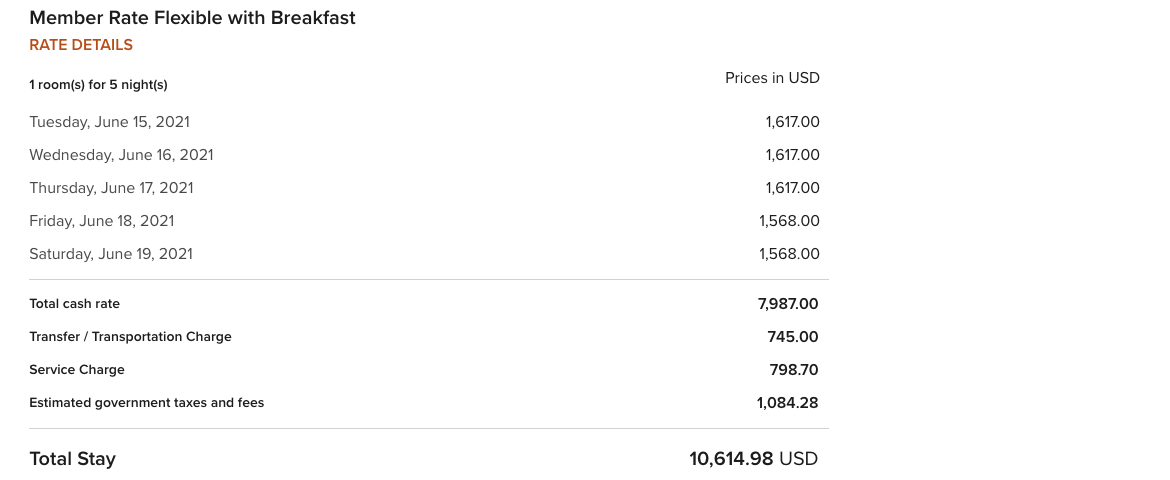This screenshot has width=1170, height=480.
Task: Click the Service Charge label
Action: point(77,370)
